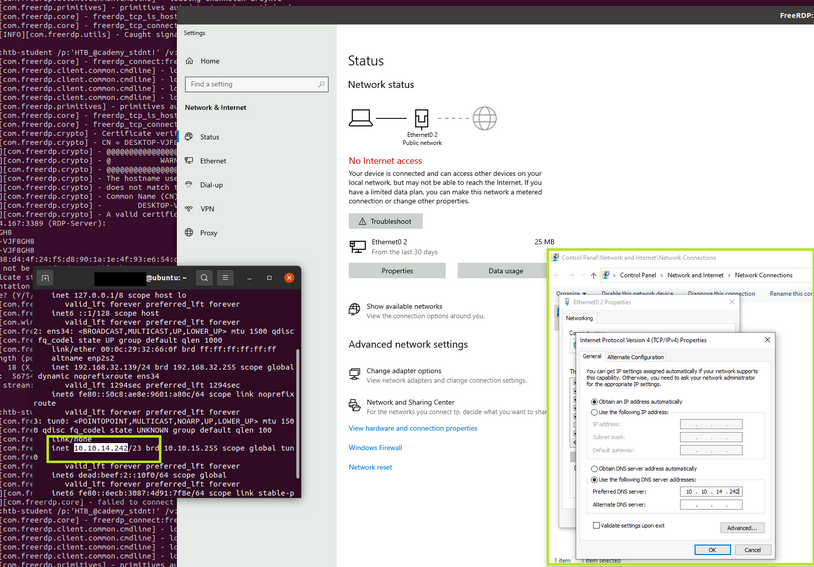Click Cancel in IPv4 Properties dialog
Viewport: 814px width, 567px height.
coord(752,550)
